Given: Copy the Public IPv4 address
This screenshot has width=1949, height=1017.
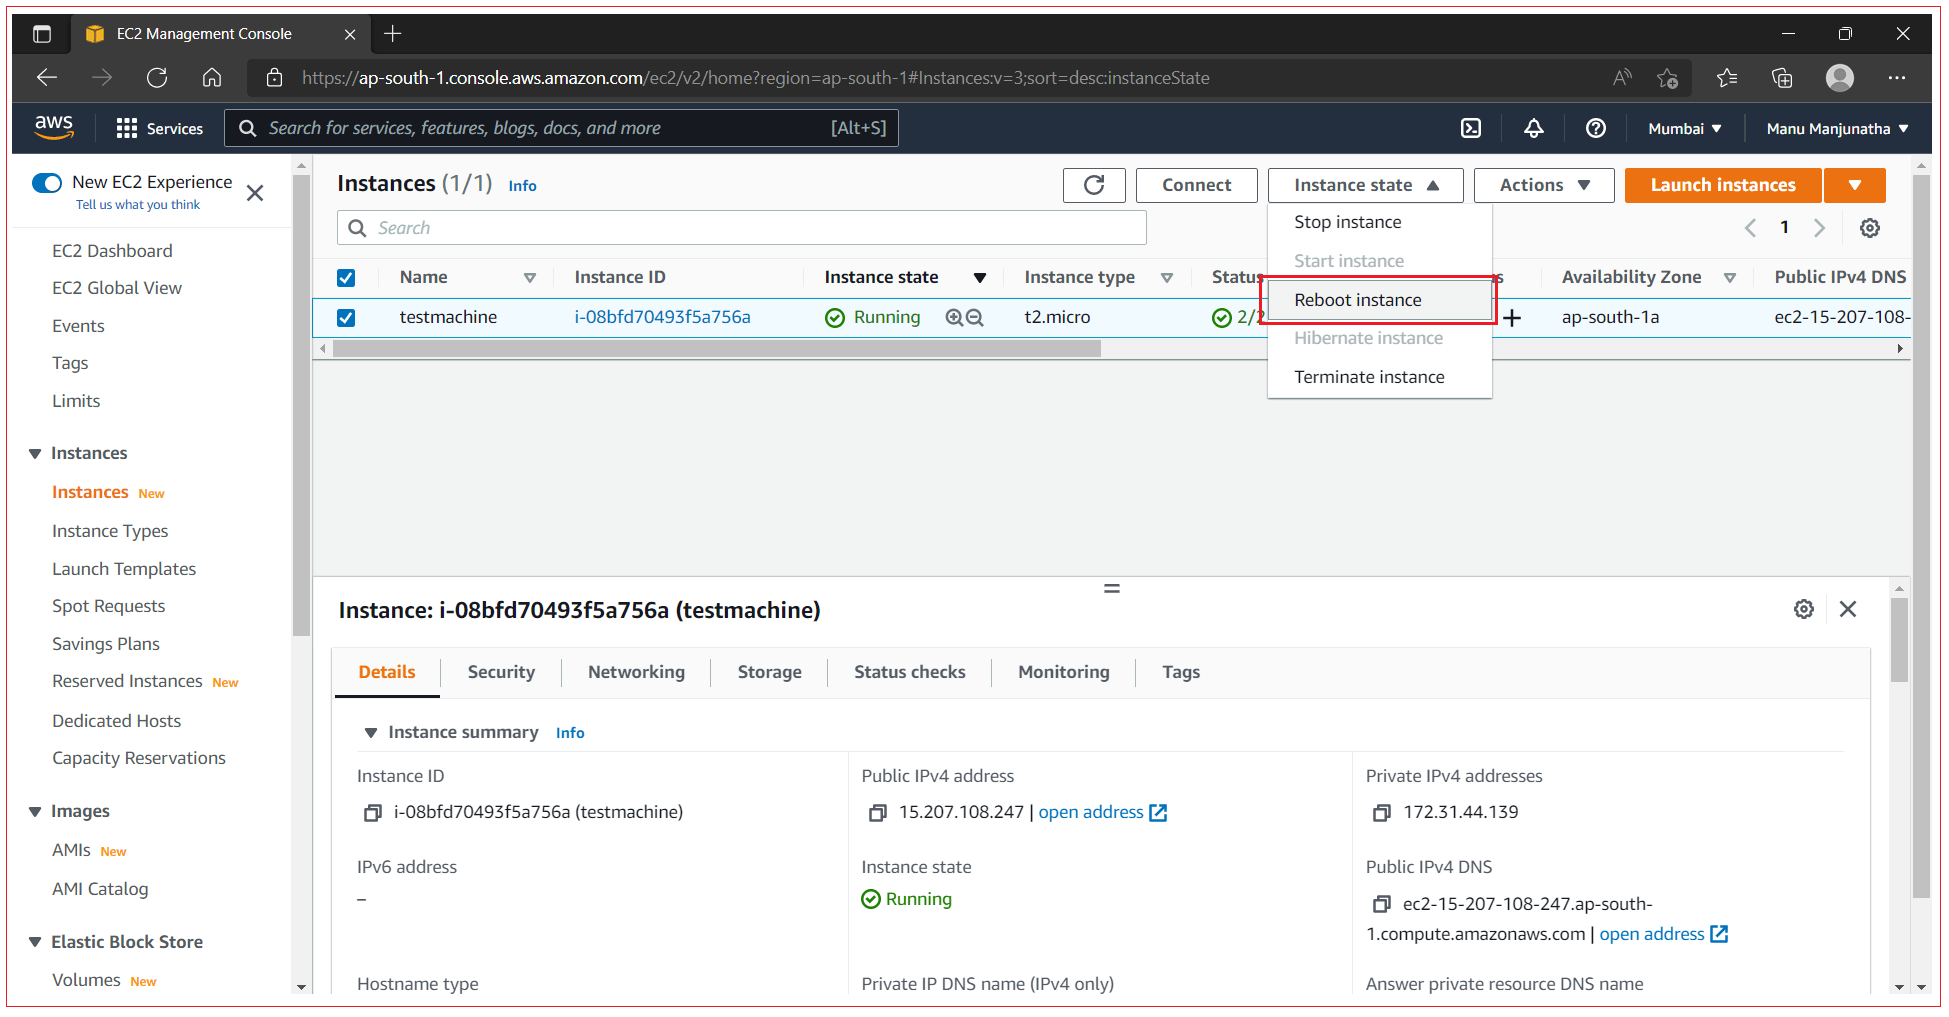Looking at the screenshot, I should click(877, 812).
